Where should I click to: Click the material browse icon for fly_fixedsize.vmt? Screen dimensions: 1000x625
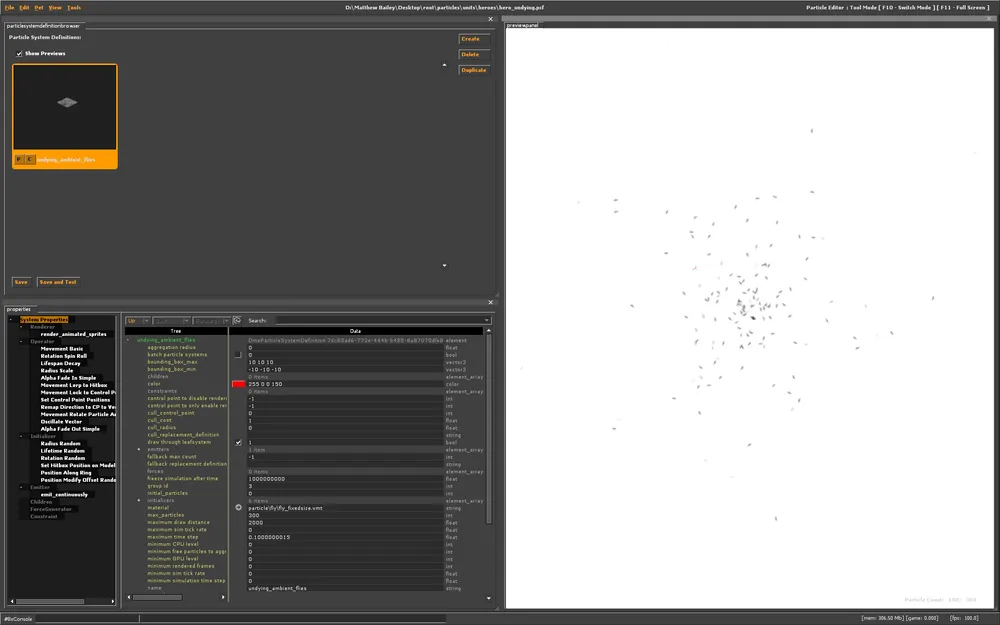point(238,508)
